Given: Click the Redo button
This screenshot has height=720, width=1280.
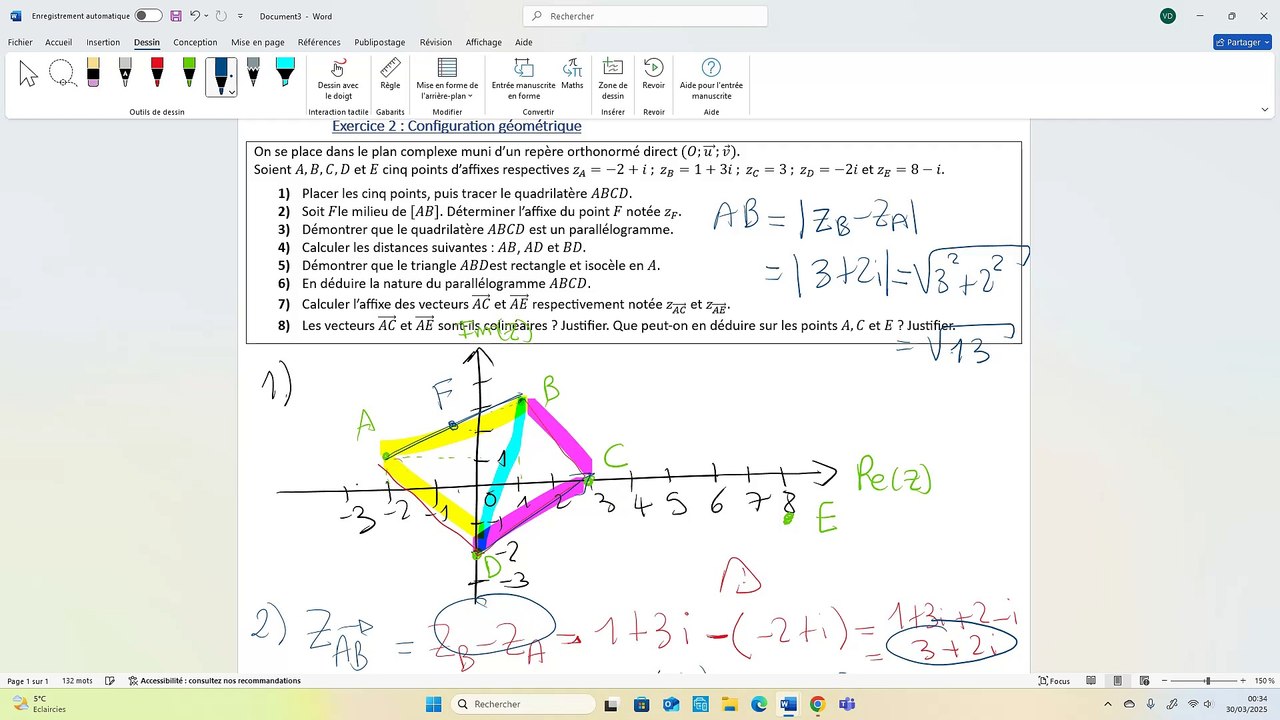Looking at the screenshot, I should [x=221, y=16].
